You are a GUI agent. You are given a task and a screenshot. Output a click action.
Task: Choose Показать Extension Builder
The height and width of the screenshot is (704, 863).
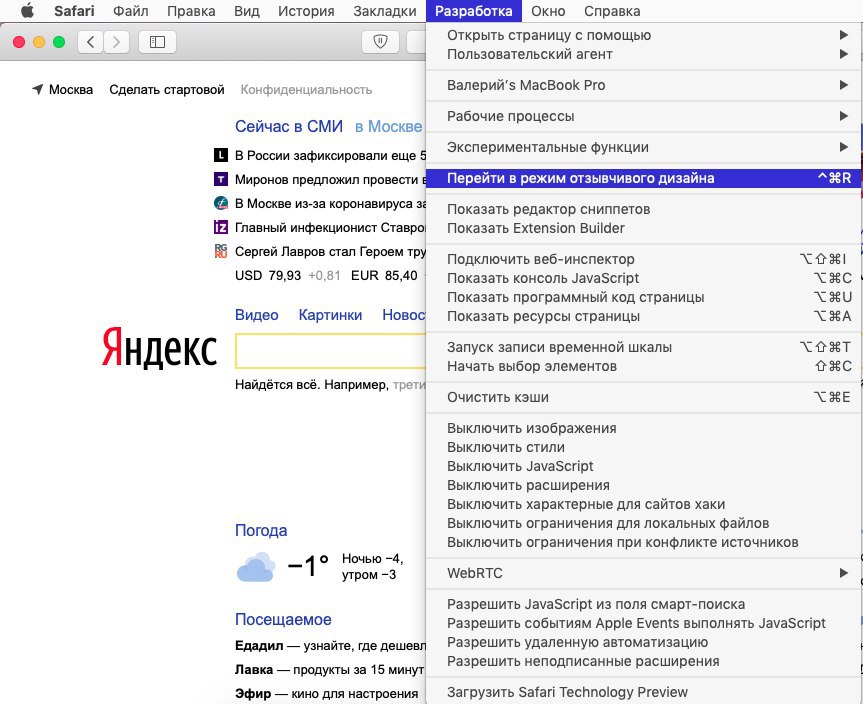(643, 228)
